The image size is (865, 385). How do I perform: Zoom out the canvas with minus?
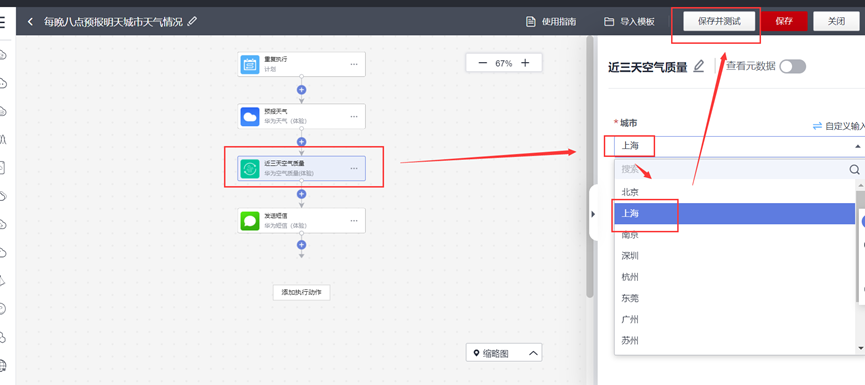click(482, 63)
